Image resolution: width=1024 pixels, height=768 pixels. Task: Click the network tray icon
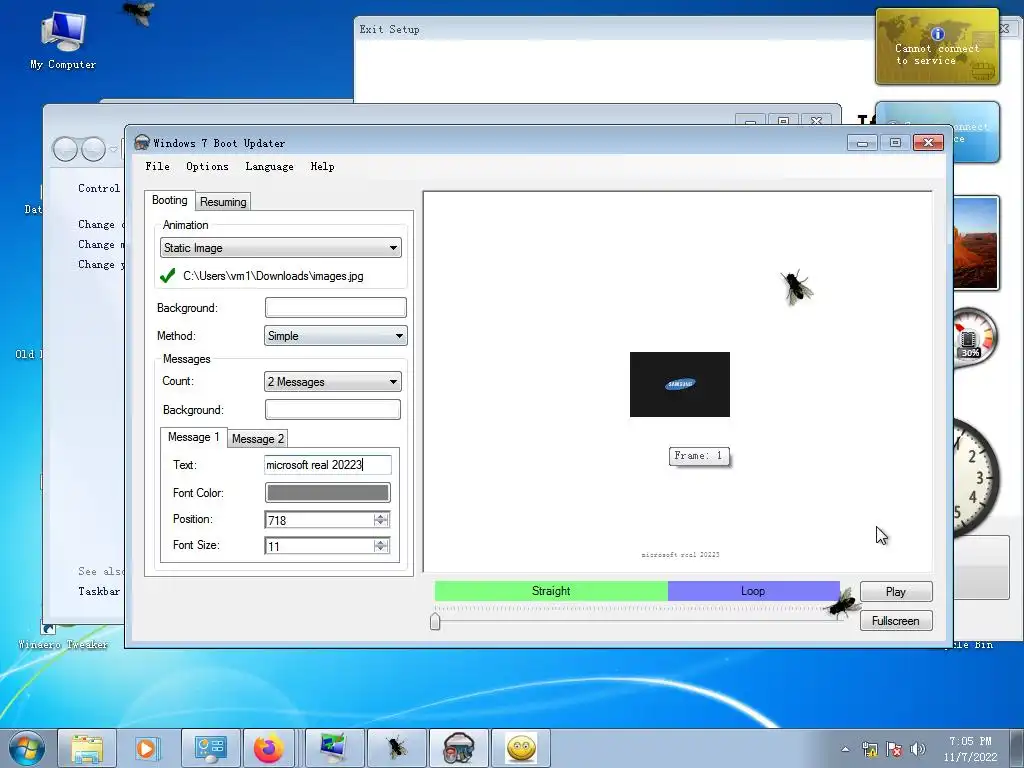(870, 749)
